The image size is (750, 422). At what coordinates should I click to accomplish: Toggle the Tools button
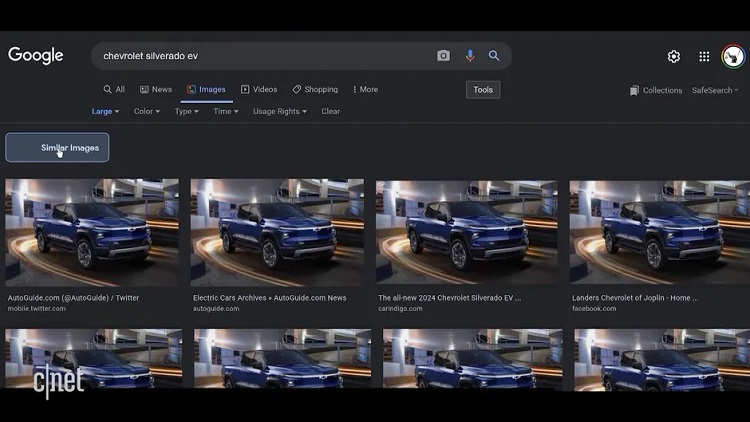coord(483,89)
